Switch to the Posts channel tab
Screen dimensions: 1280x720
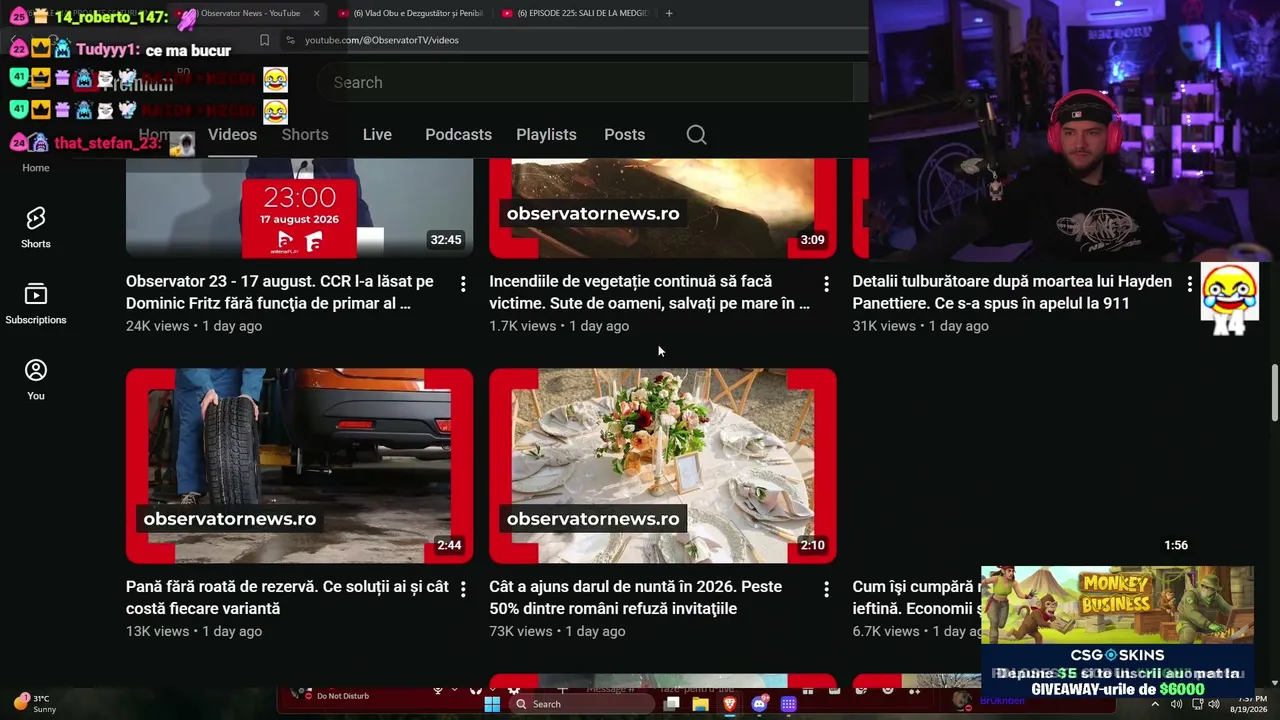pos(624,135)
